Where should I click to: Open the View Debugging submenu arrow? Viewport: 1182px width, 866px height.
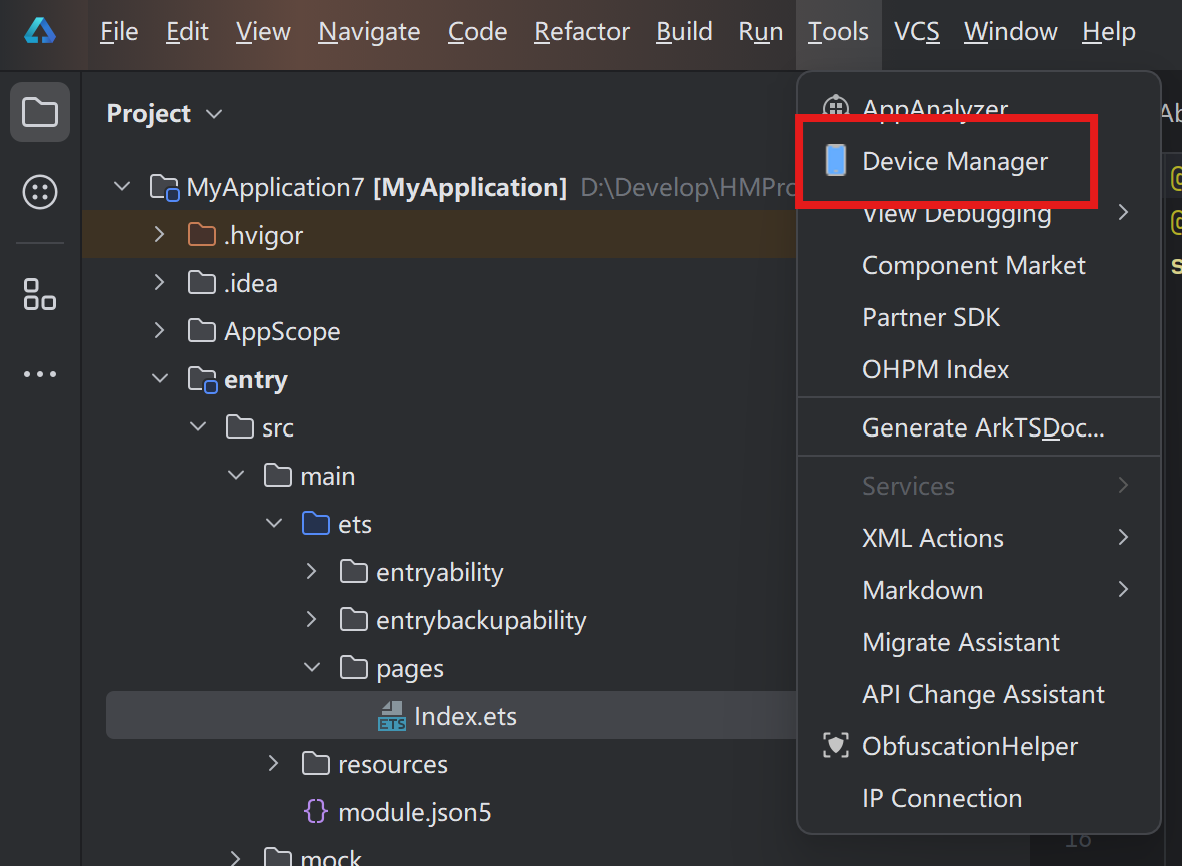tap(1123, 213)
